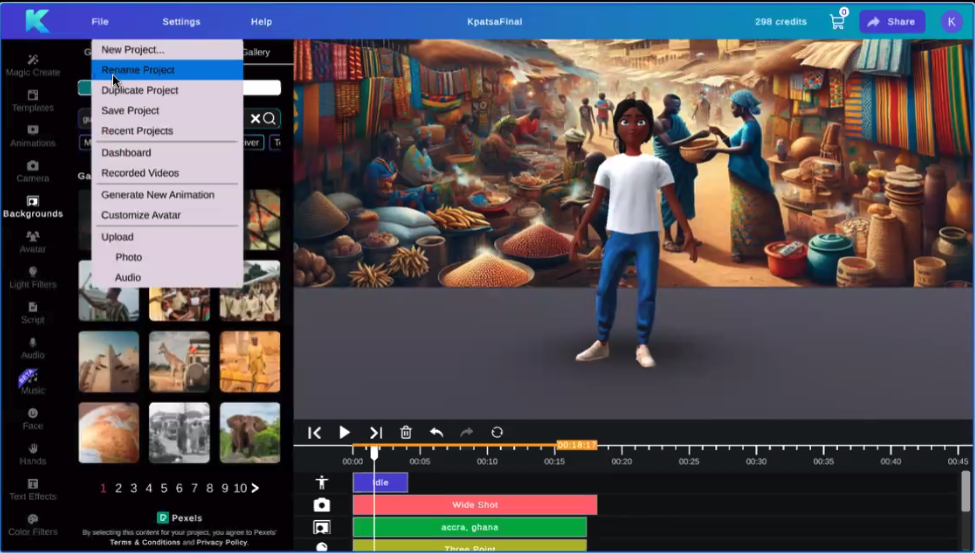Jump to the start of the timeline

(314, 432)
